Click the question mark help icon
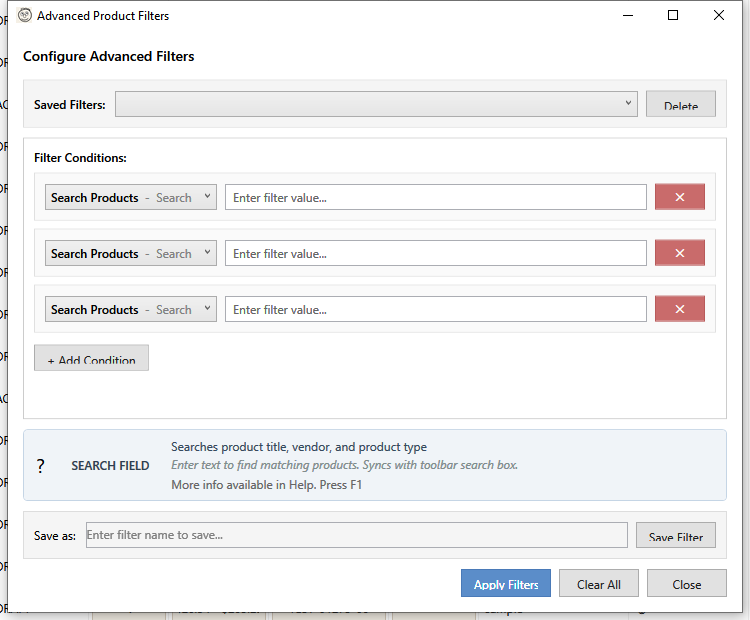 (41, 465)
